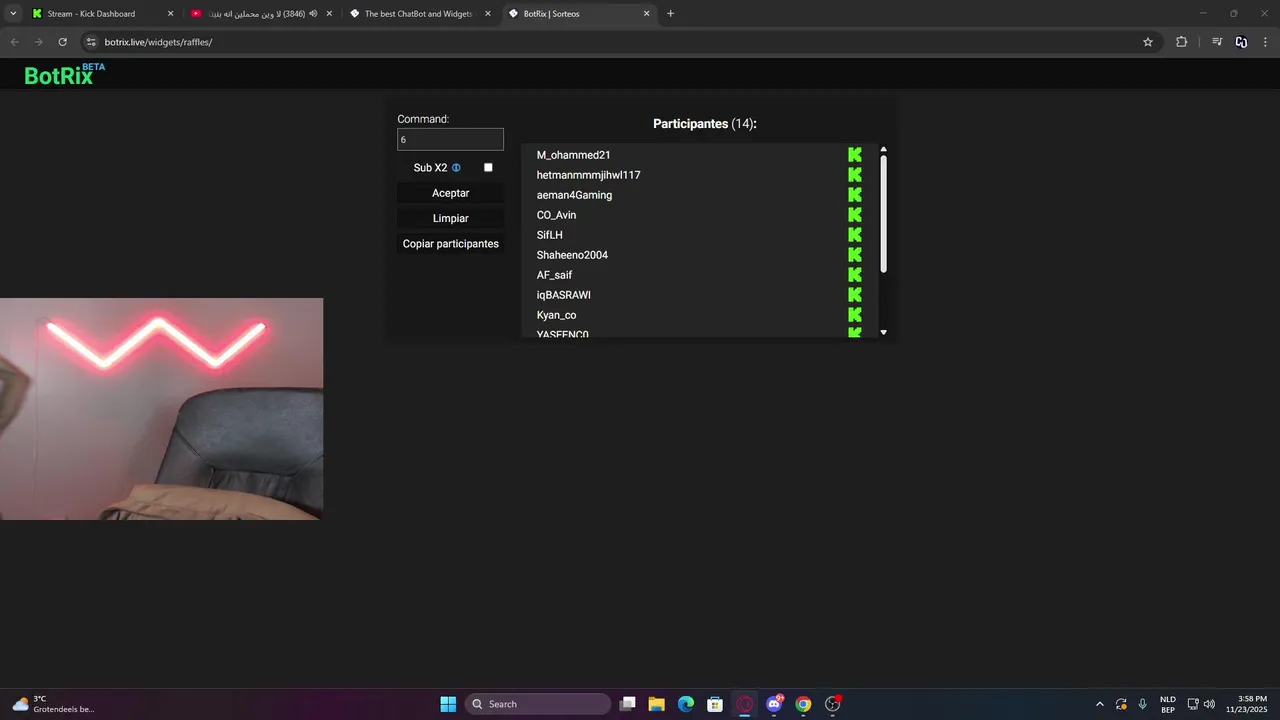Open Task View from the taskbar
The width and height of the screenshot is (1280, 720).
627,704
